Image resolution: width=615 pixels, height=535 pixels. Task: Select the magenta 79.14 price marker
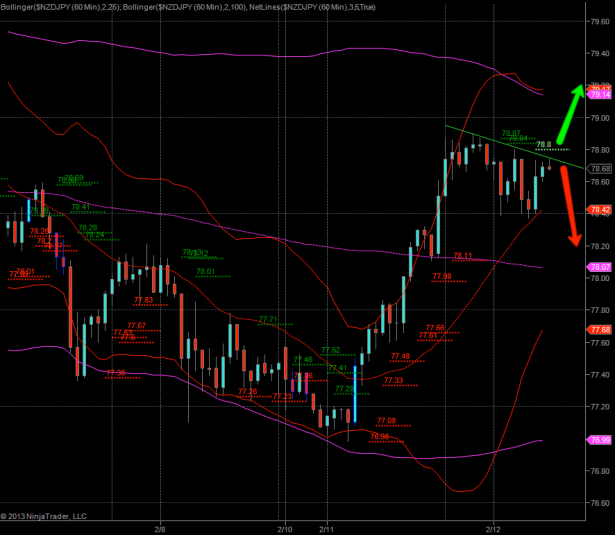[601, 95]
